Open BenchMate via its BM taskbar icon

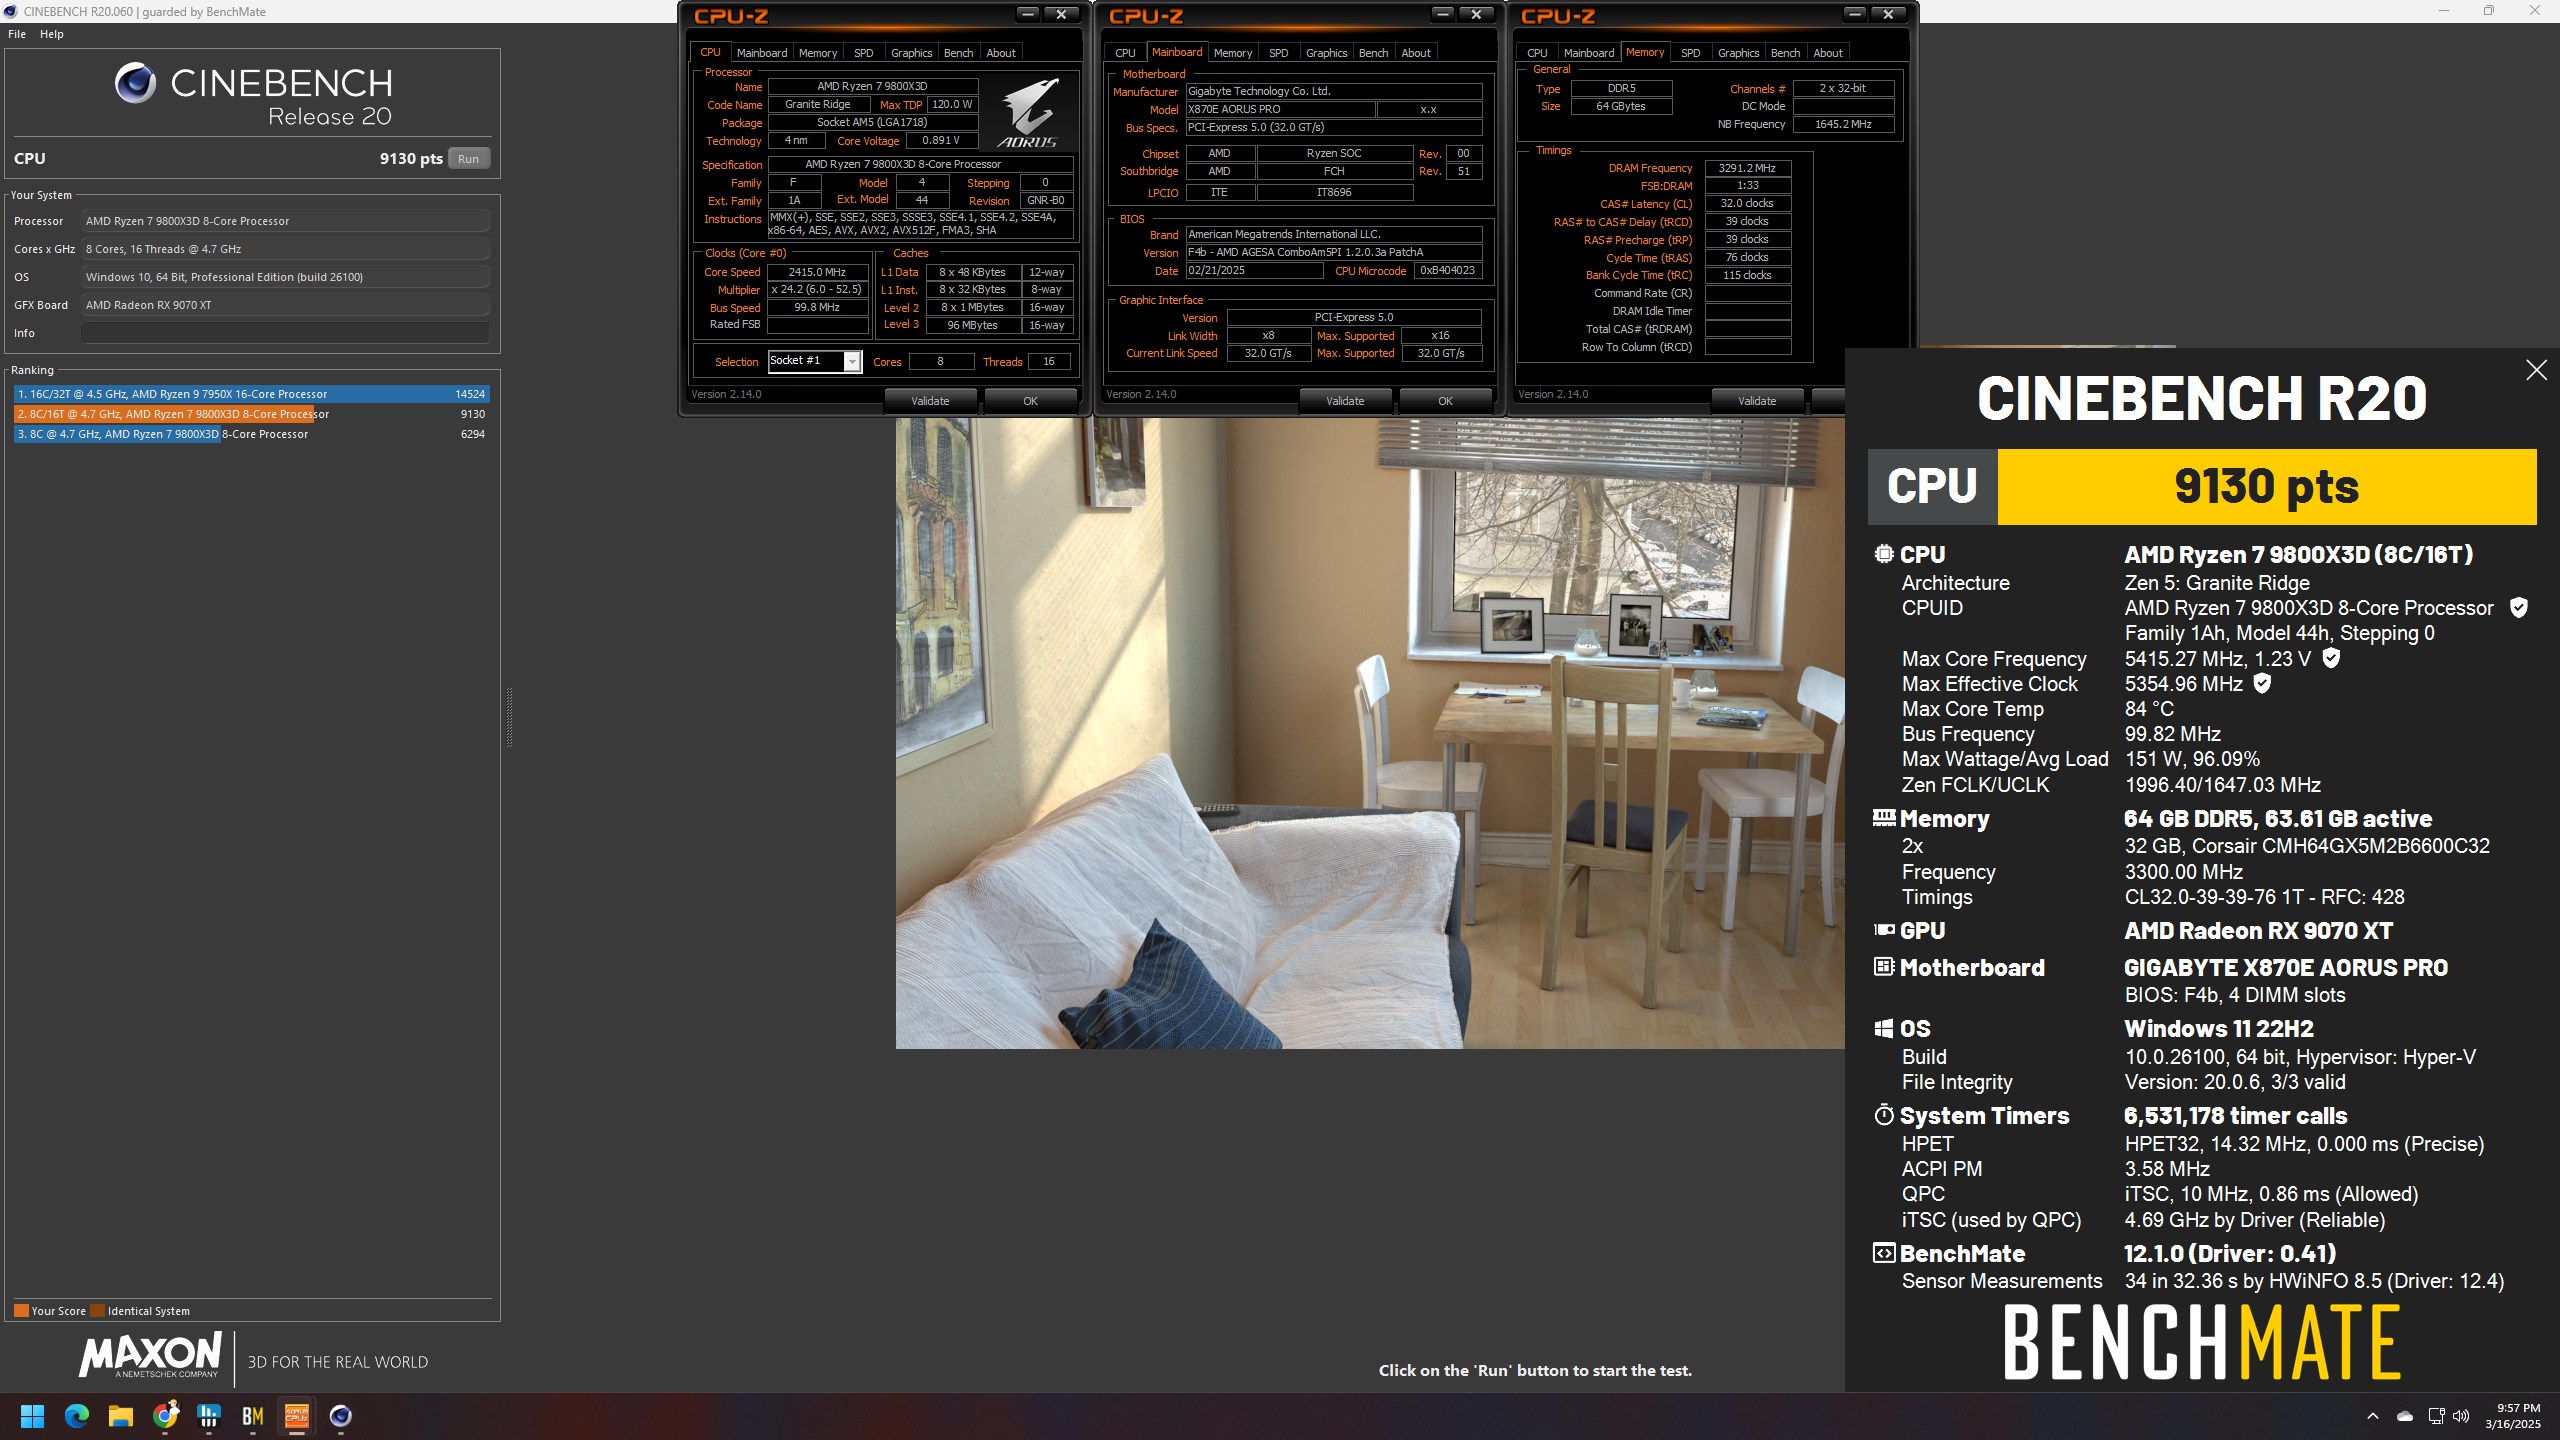(x=253, y=1416)
